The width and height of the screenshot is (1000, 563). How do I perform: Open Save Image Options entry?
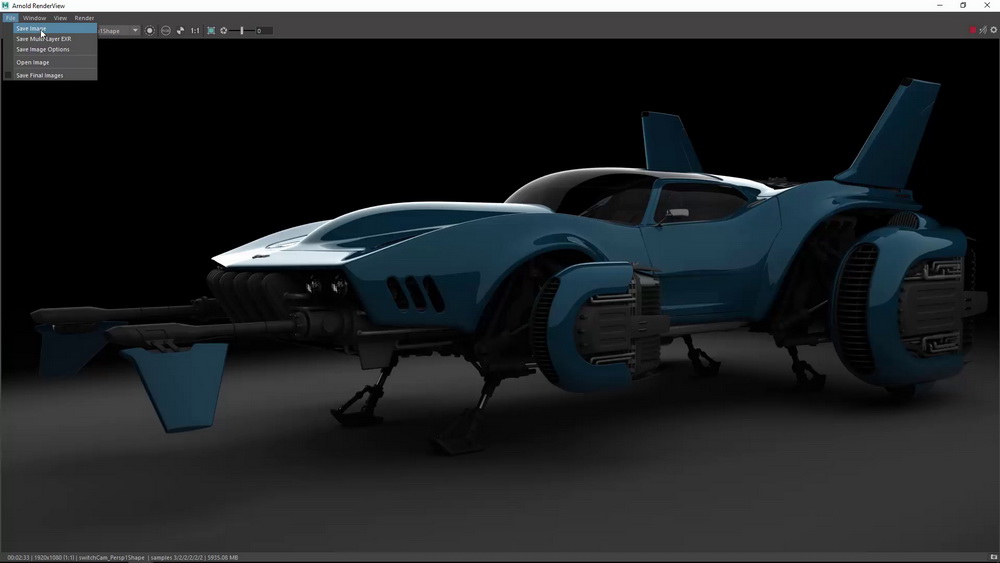click(x=55, y=49)
